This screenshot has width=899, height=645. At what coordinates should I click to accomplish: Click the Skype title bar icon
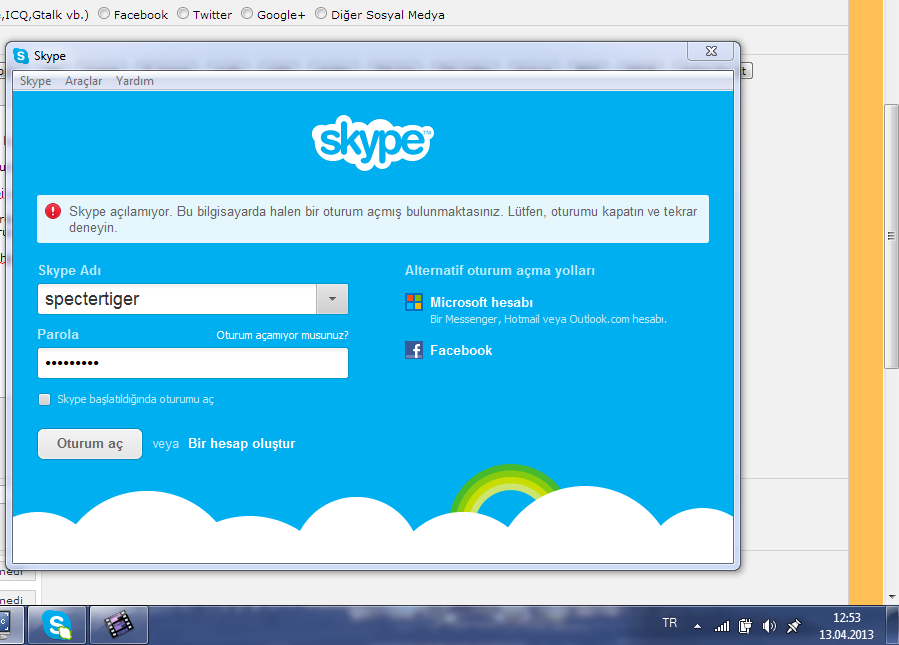21,56
